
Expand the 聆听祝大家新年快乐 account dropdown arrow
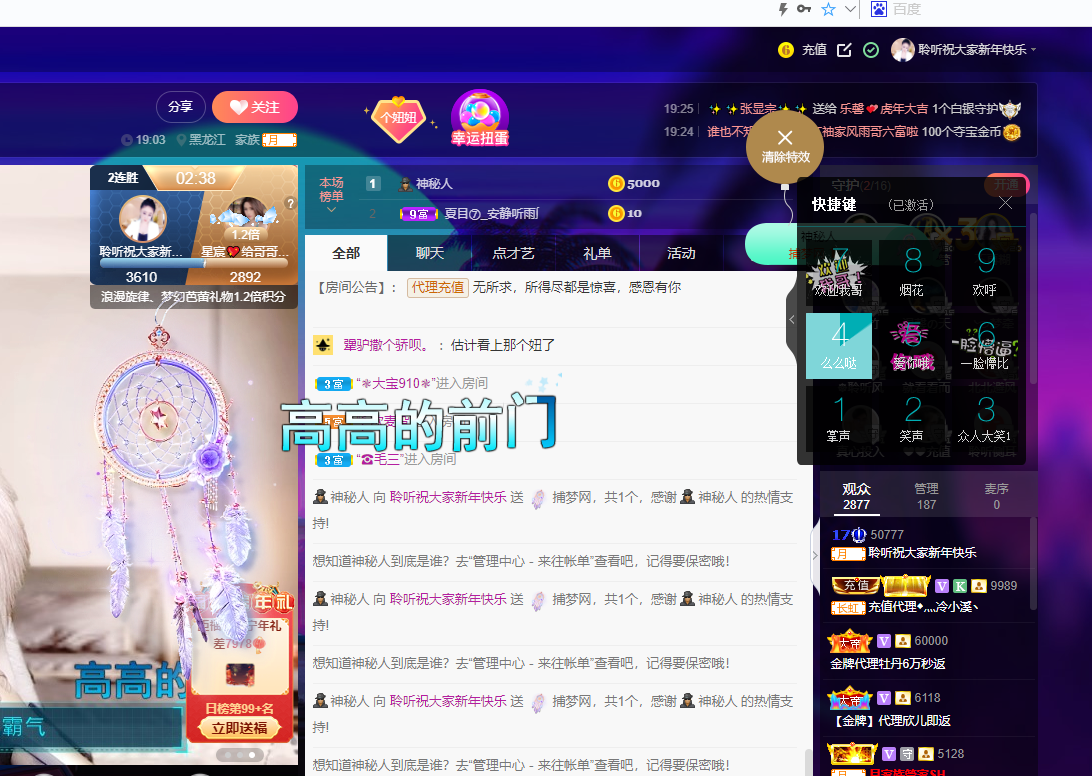click(1034, 49)
